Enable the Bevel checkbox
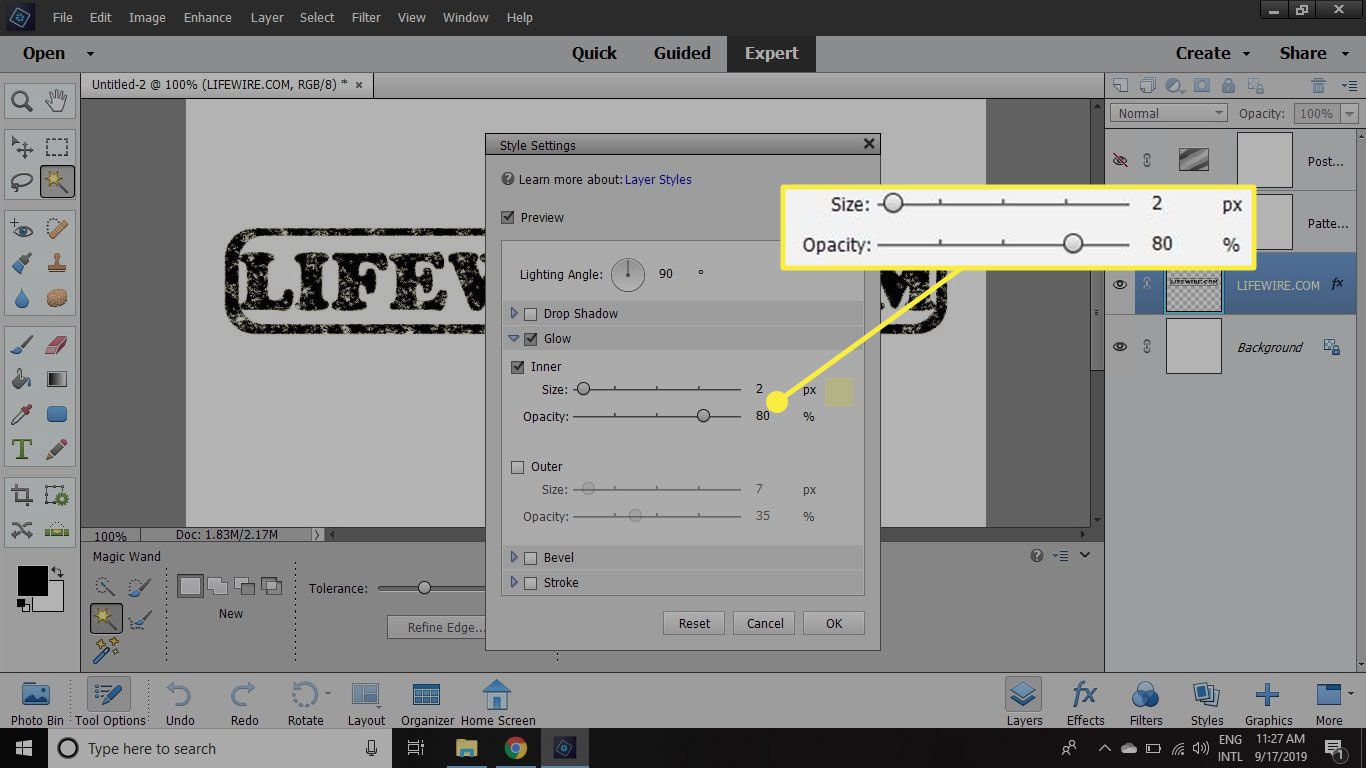The image size is (1366, 768). (531, 558)
